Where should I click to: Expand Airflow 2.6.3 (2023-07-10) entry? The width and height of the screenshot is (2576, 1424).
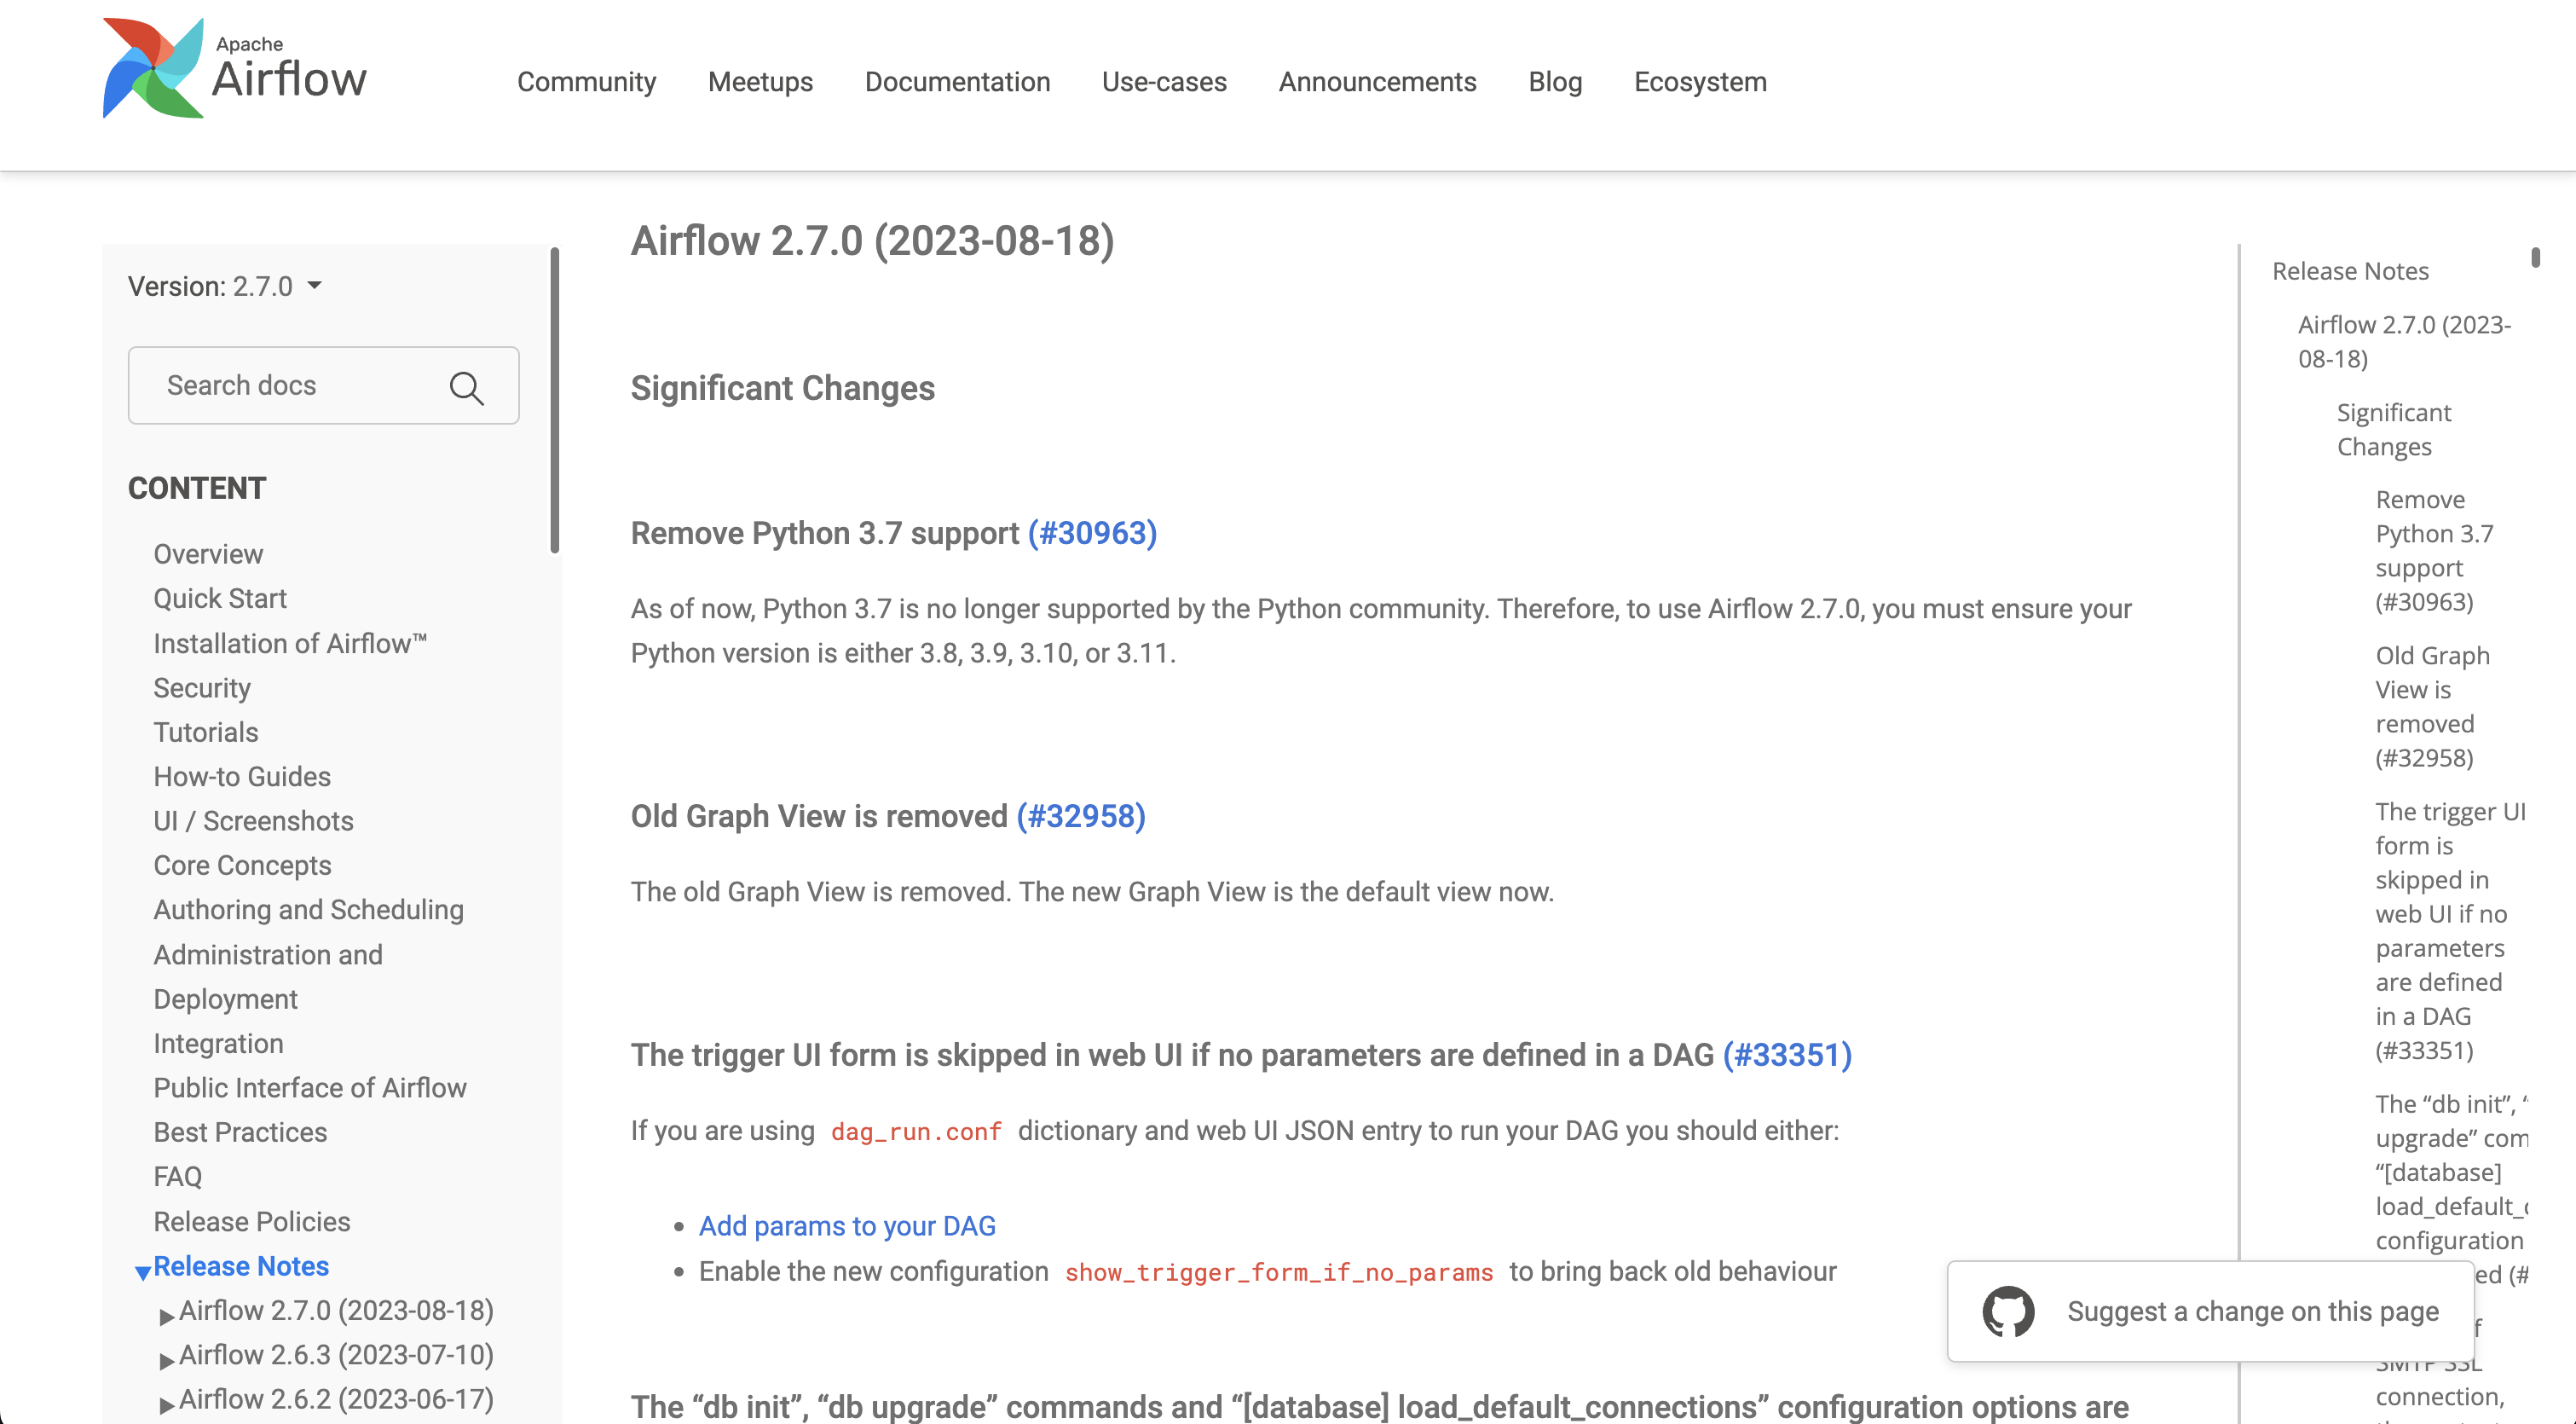click(167, 1359)
